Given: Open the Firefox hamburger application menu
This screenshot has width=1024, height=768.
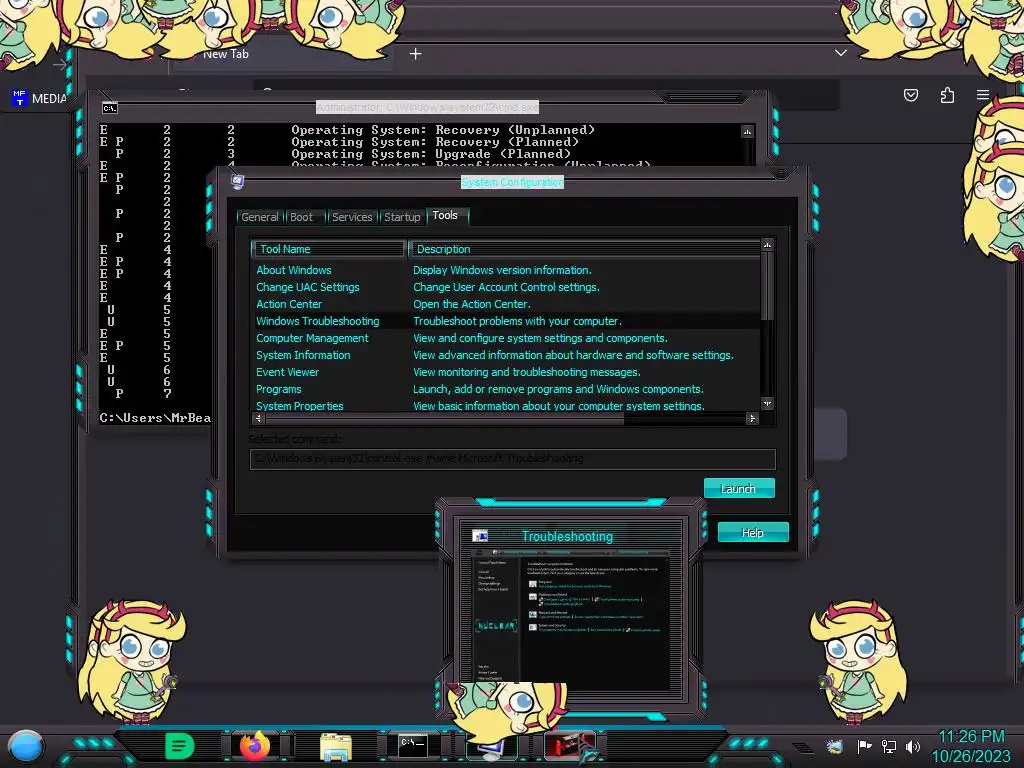Looking at the screenshot, I should [983, 95].
